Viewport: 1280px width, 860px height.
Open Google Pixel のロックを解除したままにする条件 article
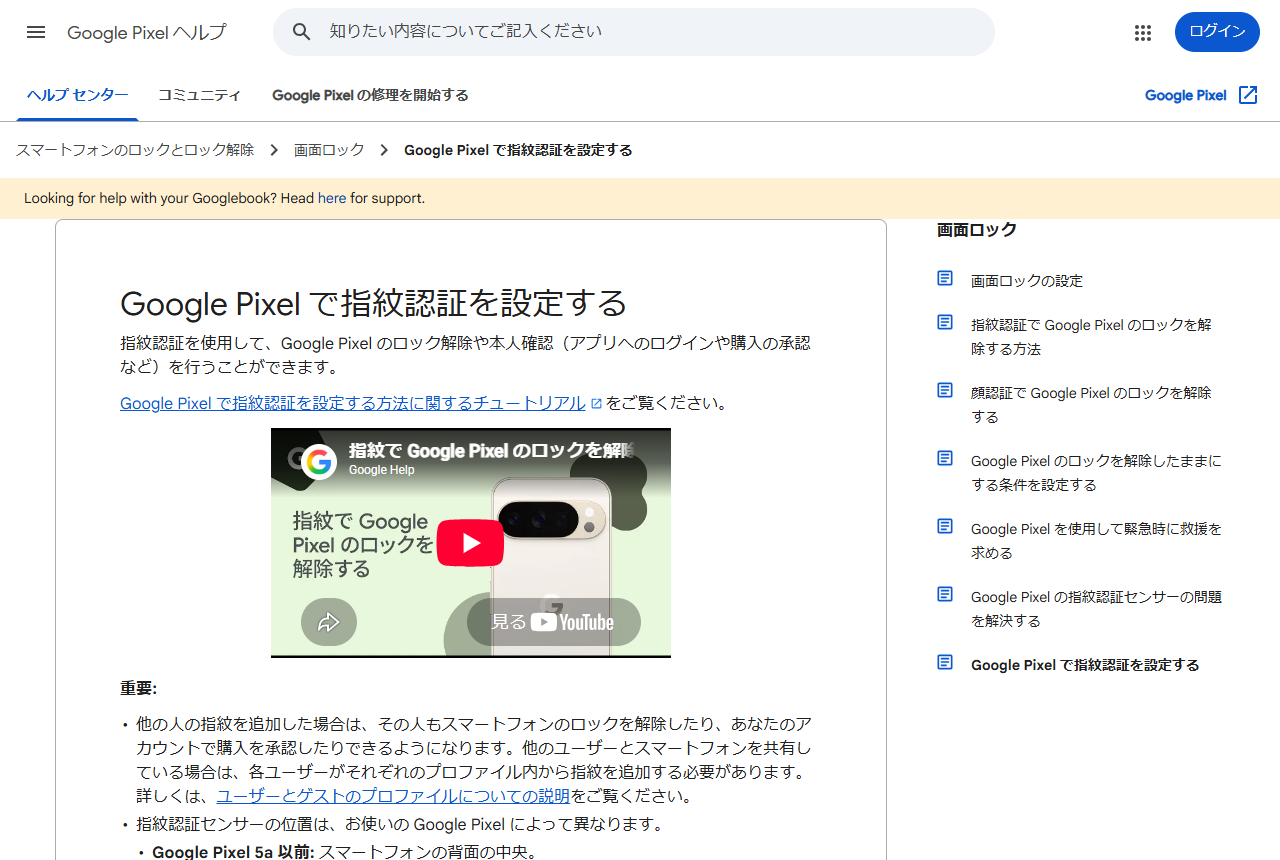coord(1096,473)
